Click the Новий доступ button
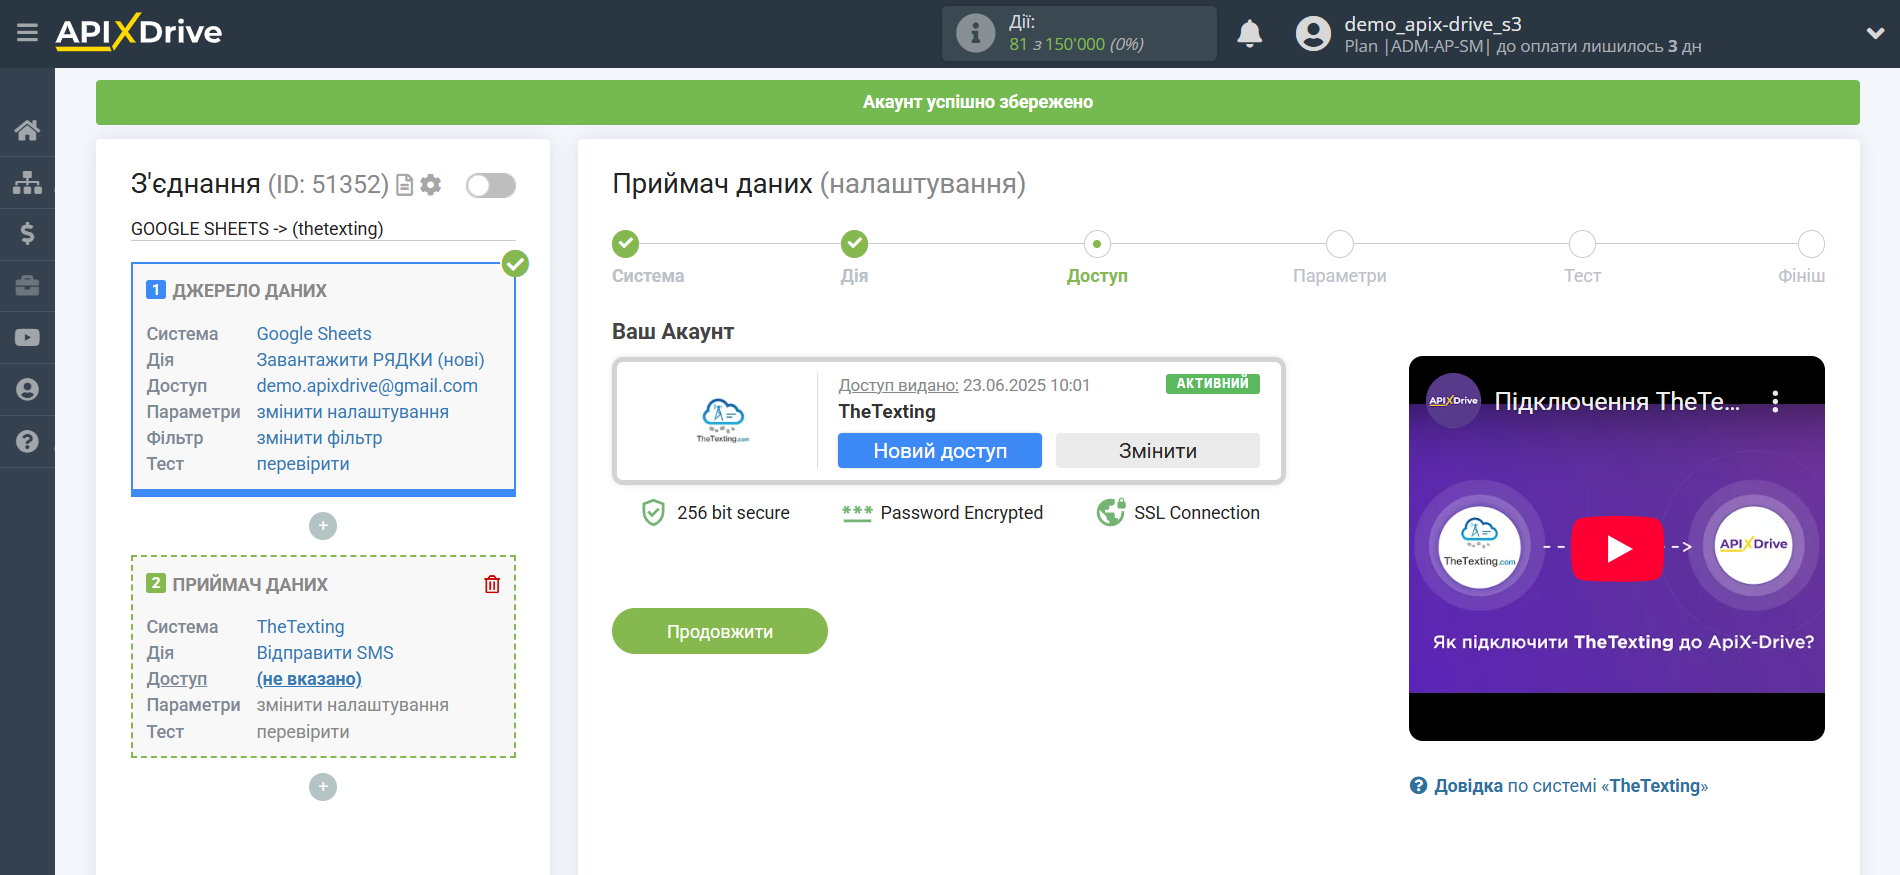Image resolution: width=1900 pixels, height=875 pixels. (x=940, y=451)
